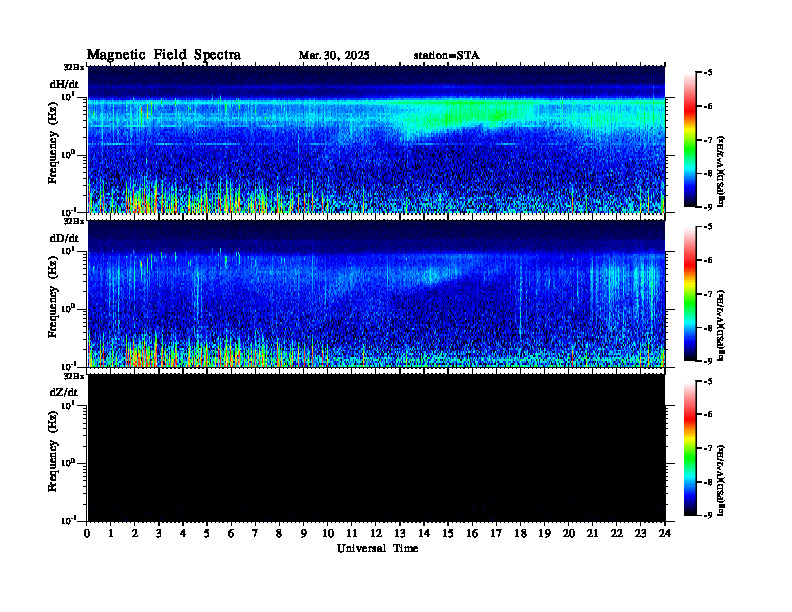The height and width of the screenshot is (612, 792).
Task: Click the 32Hz label atop dZ/dt panel
Action: tap(74, 376)
